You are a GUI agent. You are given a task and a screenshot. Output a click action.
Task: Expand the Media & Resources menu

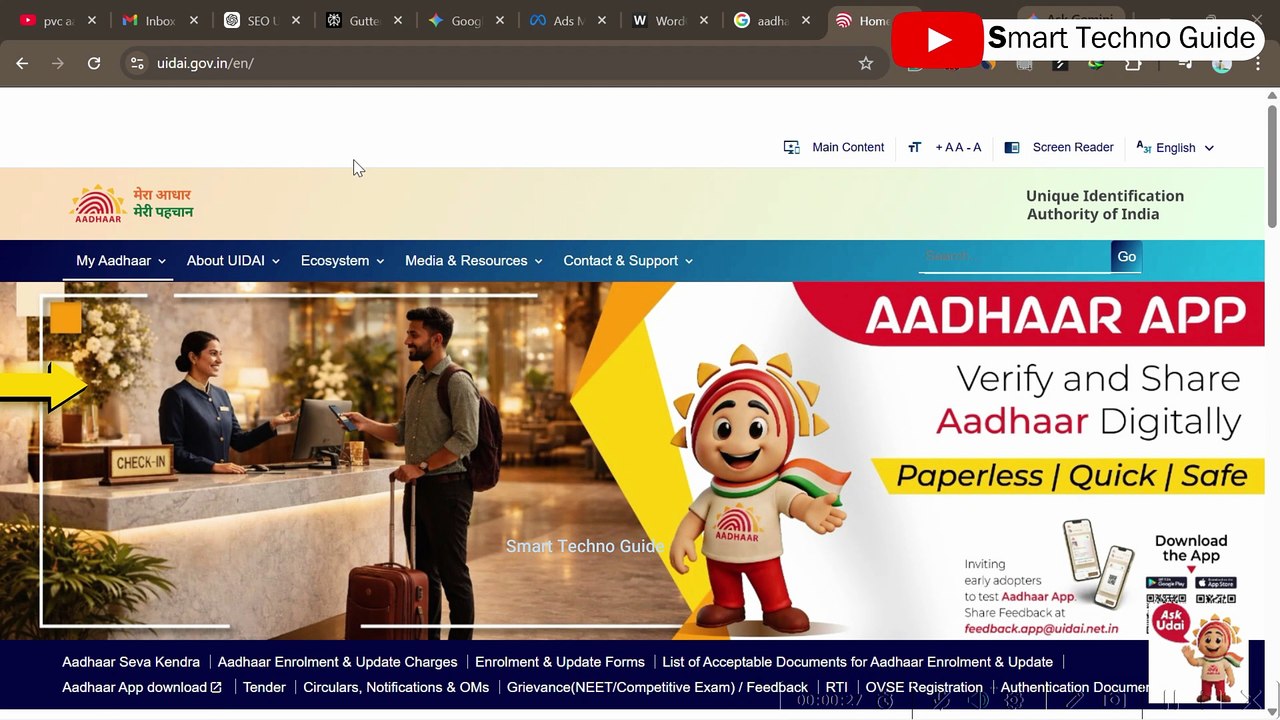[x=474, y=260]
